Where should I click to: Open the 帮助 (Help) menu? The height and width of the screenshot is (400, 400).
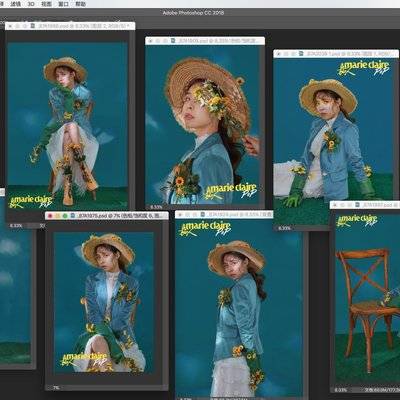[80, 4]
